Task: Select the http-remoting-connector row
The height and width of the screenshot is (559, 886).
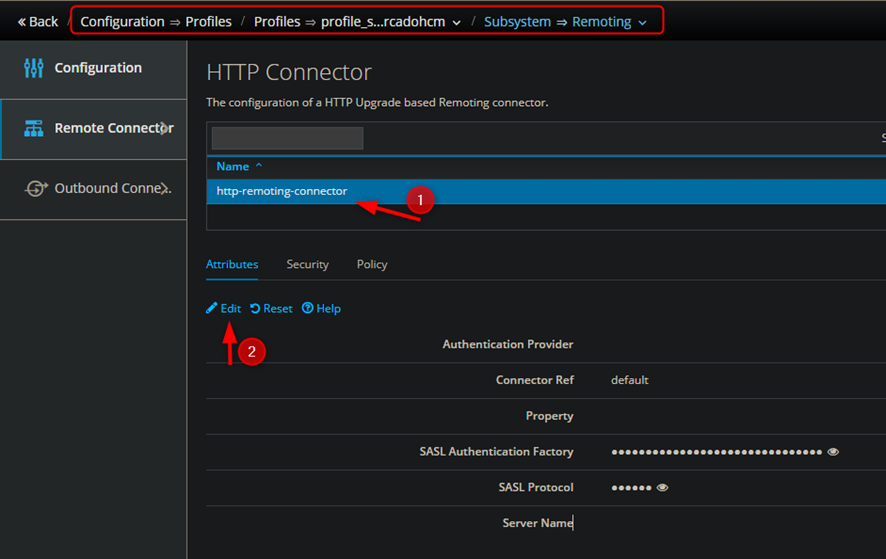Action: click(282, 191)
